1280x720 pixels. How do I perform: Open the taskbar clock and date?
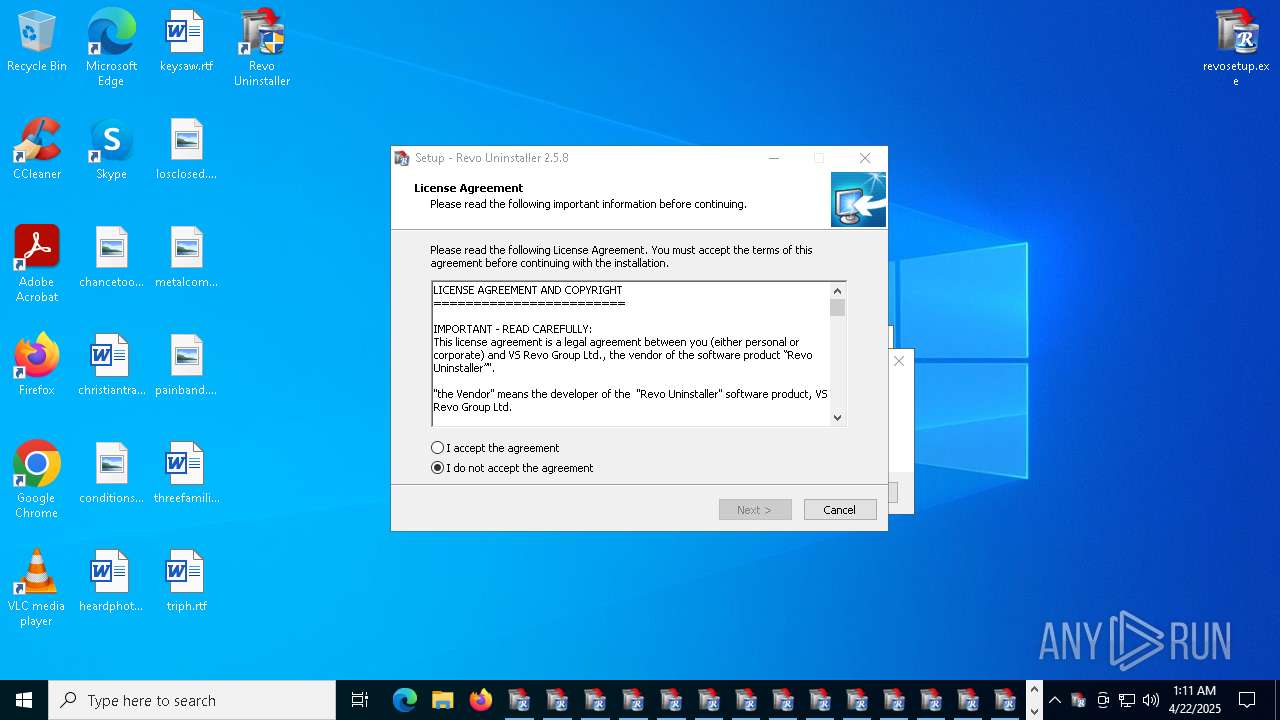(x=1195, y=700)
